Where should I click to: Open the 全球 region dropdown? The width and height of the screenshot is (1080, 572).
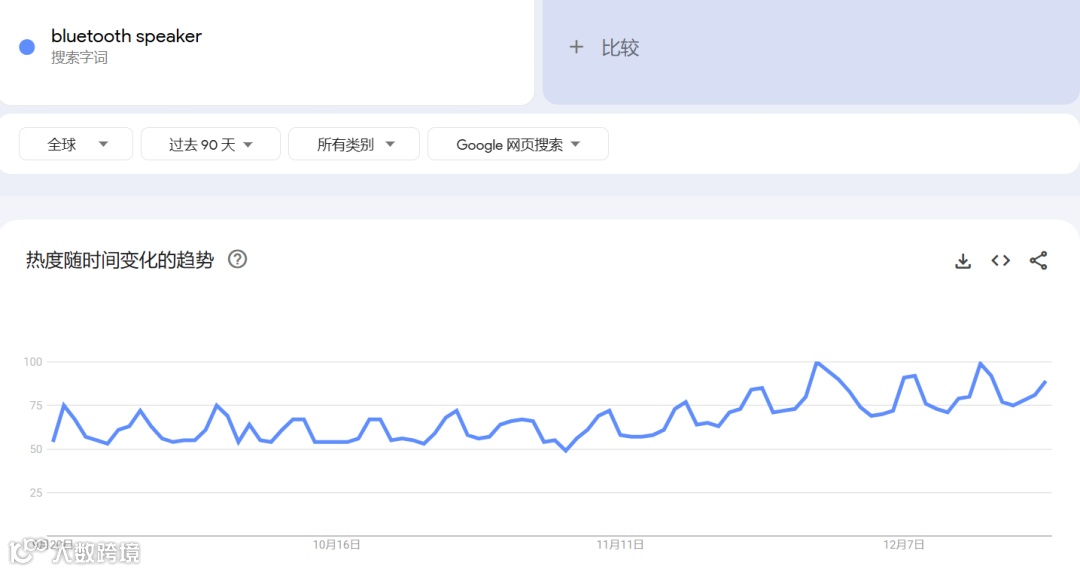click(x=76, y=144)
